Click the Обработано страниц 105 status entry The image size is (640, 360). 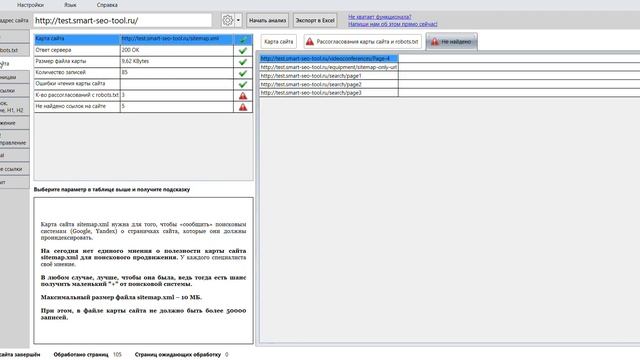tap(88, 355)
